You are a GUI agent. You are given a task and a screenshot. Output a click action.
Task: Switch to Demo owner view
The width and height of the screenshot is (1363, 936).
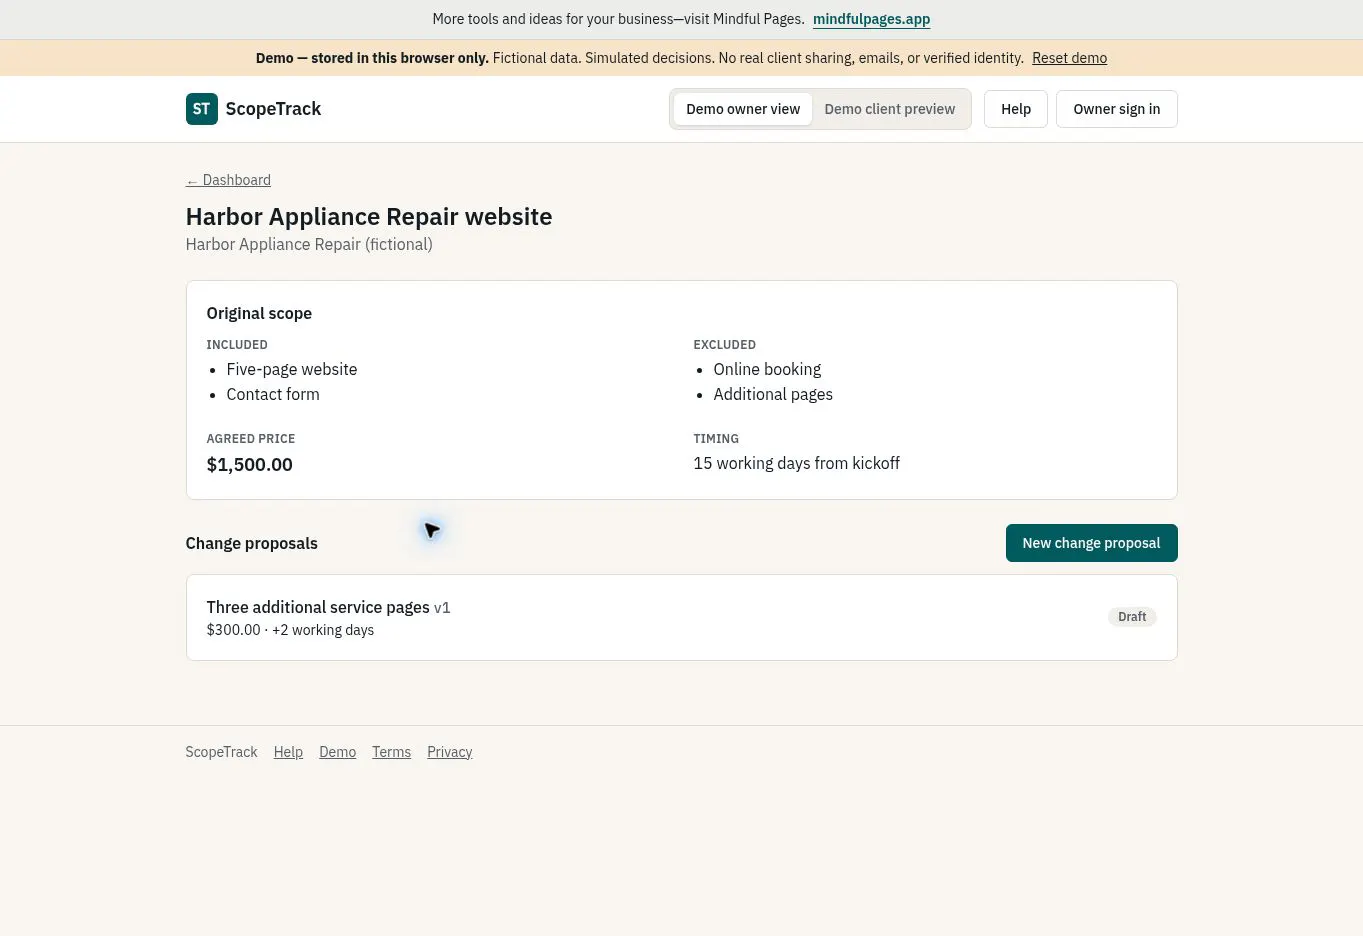pyautogui.click(x=743, y=109)
